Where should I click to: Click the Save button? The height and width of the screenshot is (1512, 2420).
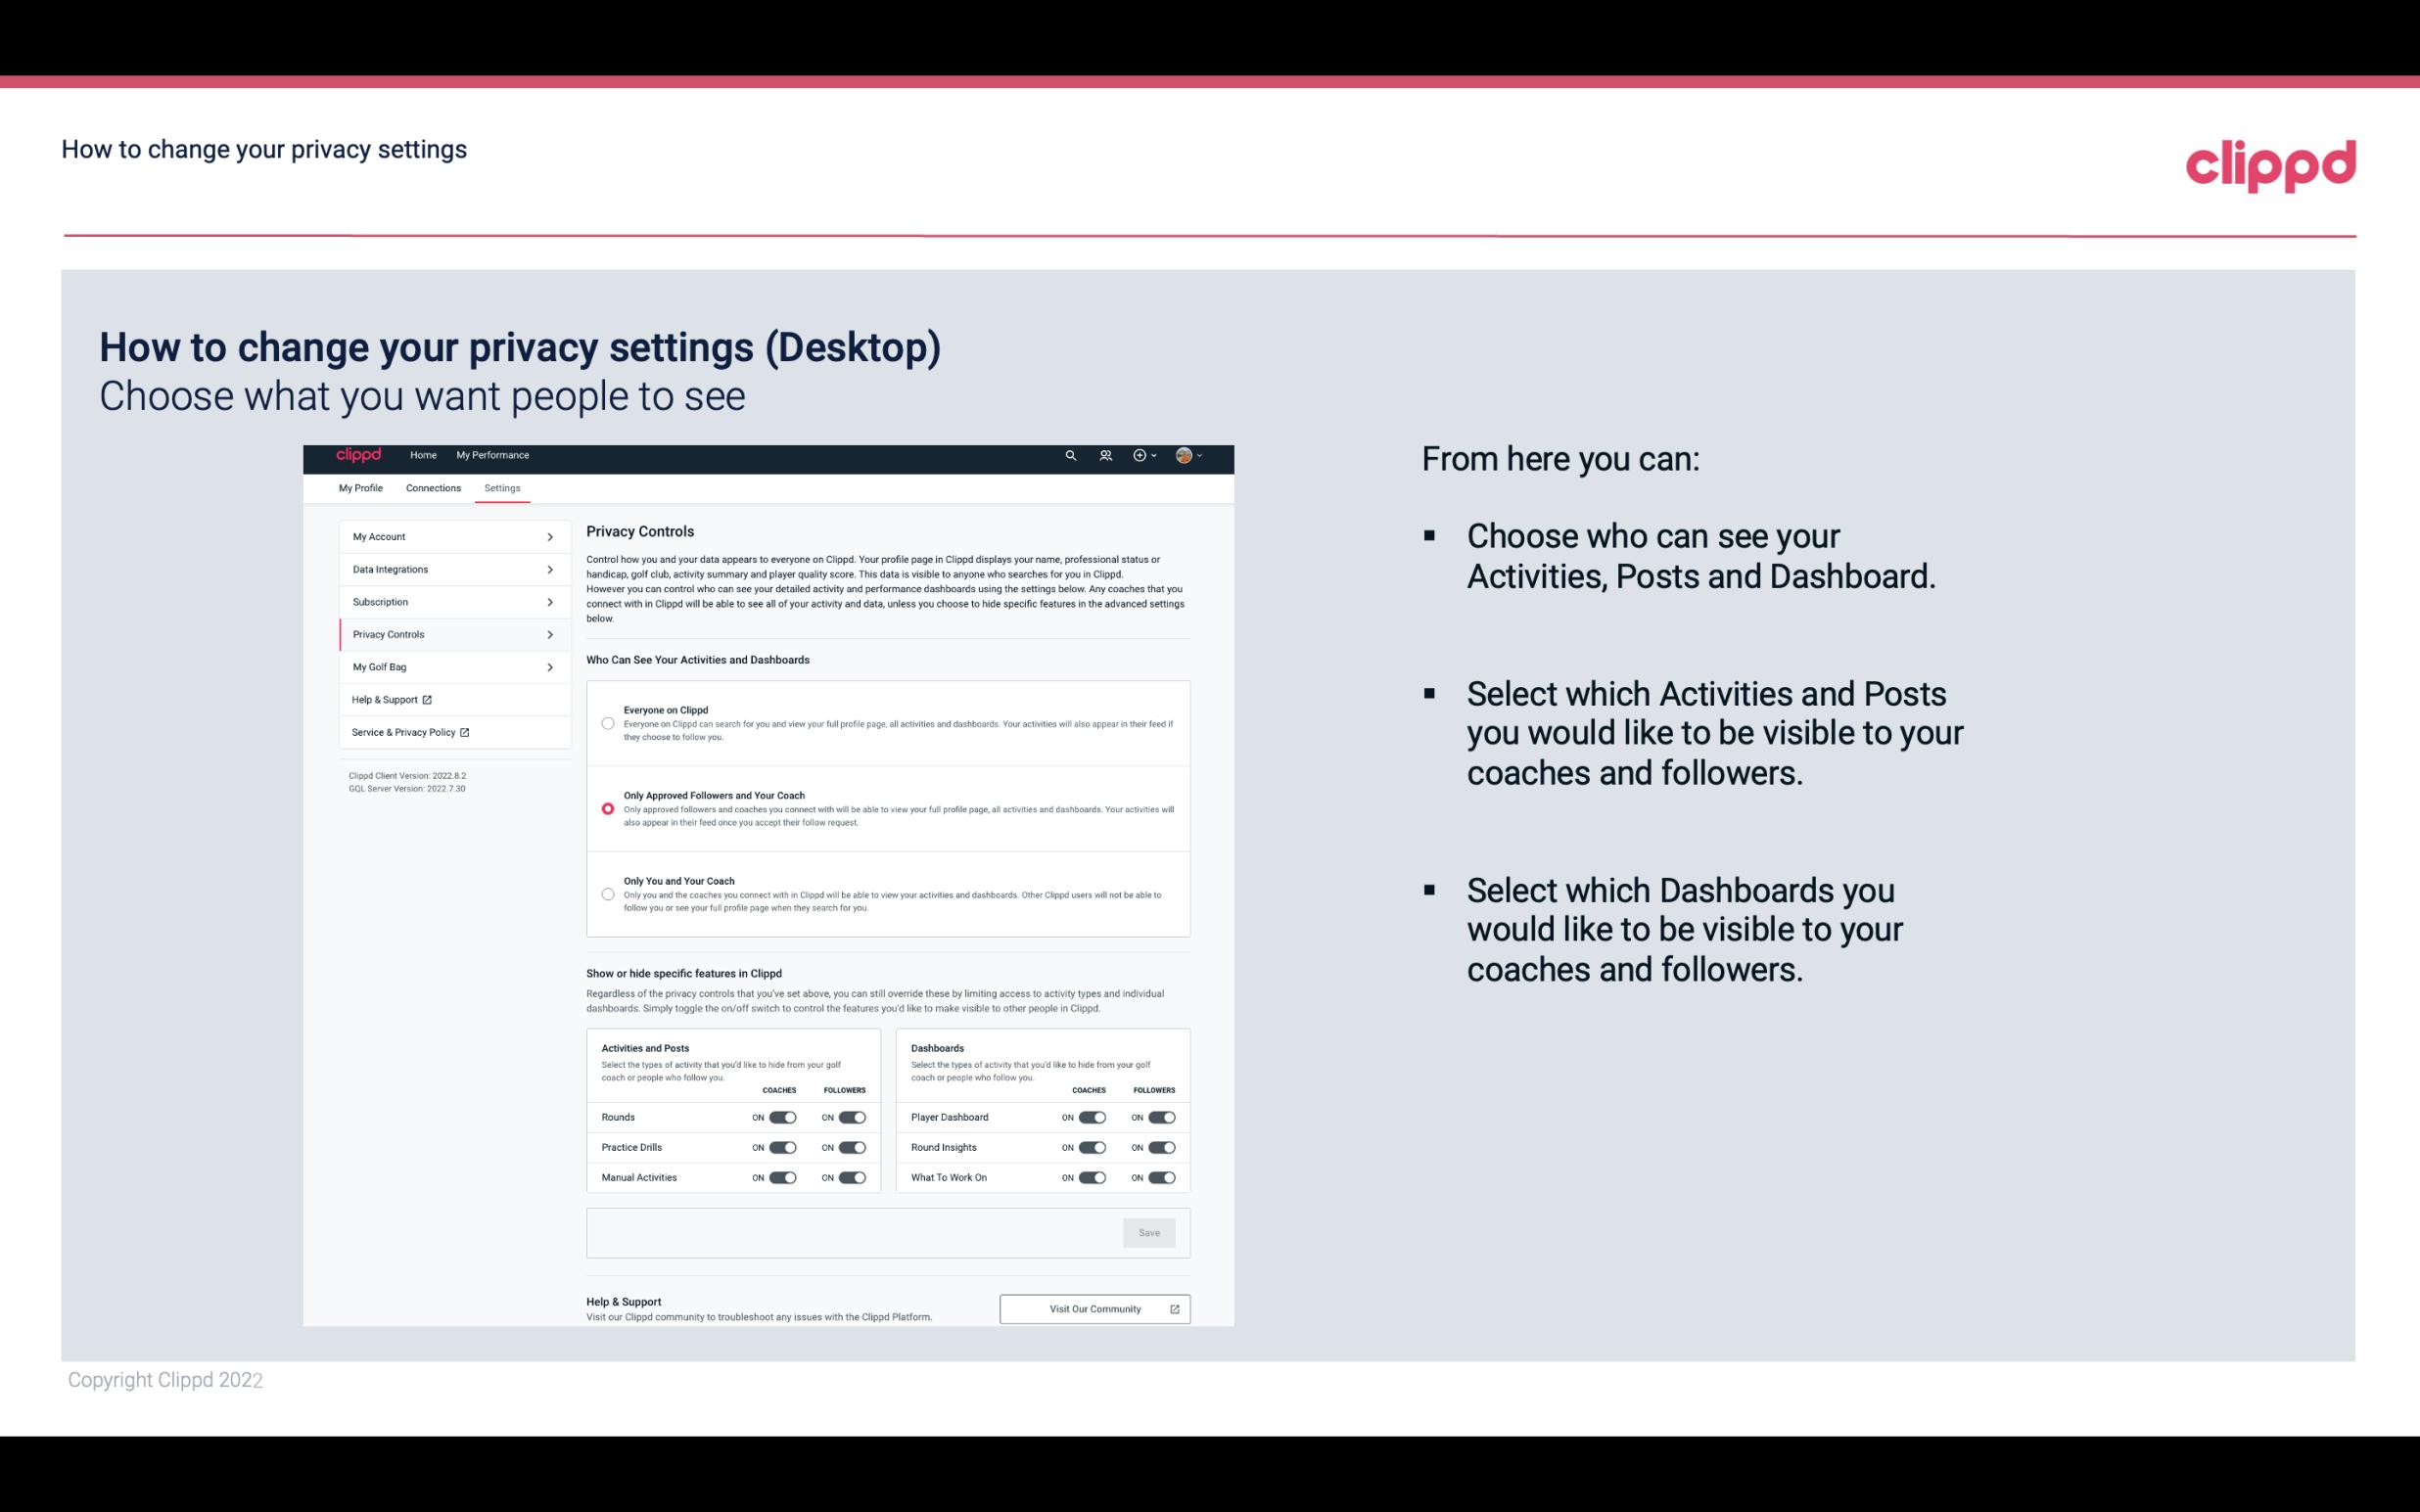point(1150,1233)
